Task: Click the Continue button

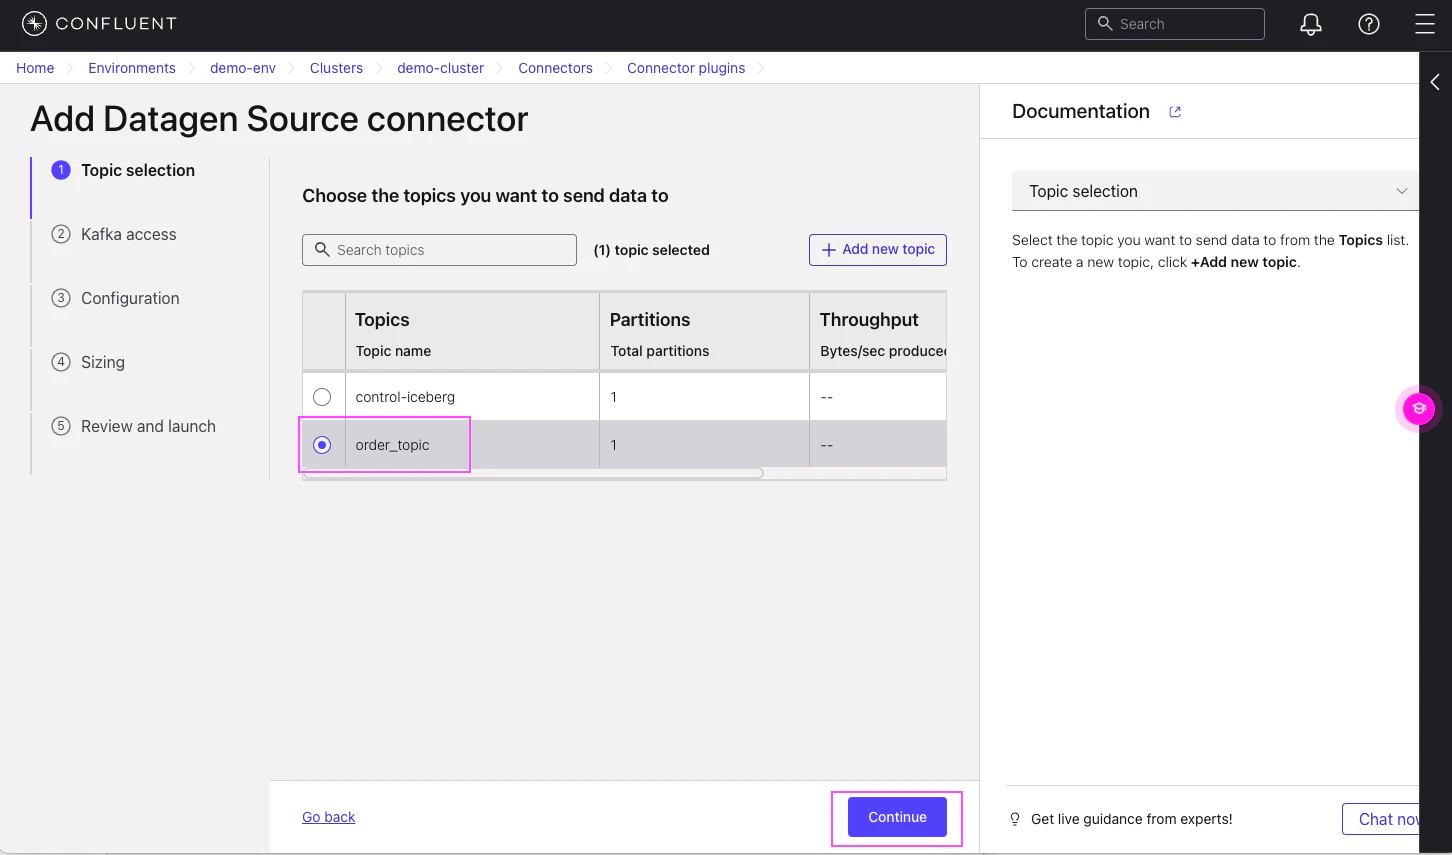Action: 897,817
